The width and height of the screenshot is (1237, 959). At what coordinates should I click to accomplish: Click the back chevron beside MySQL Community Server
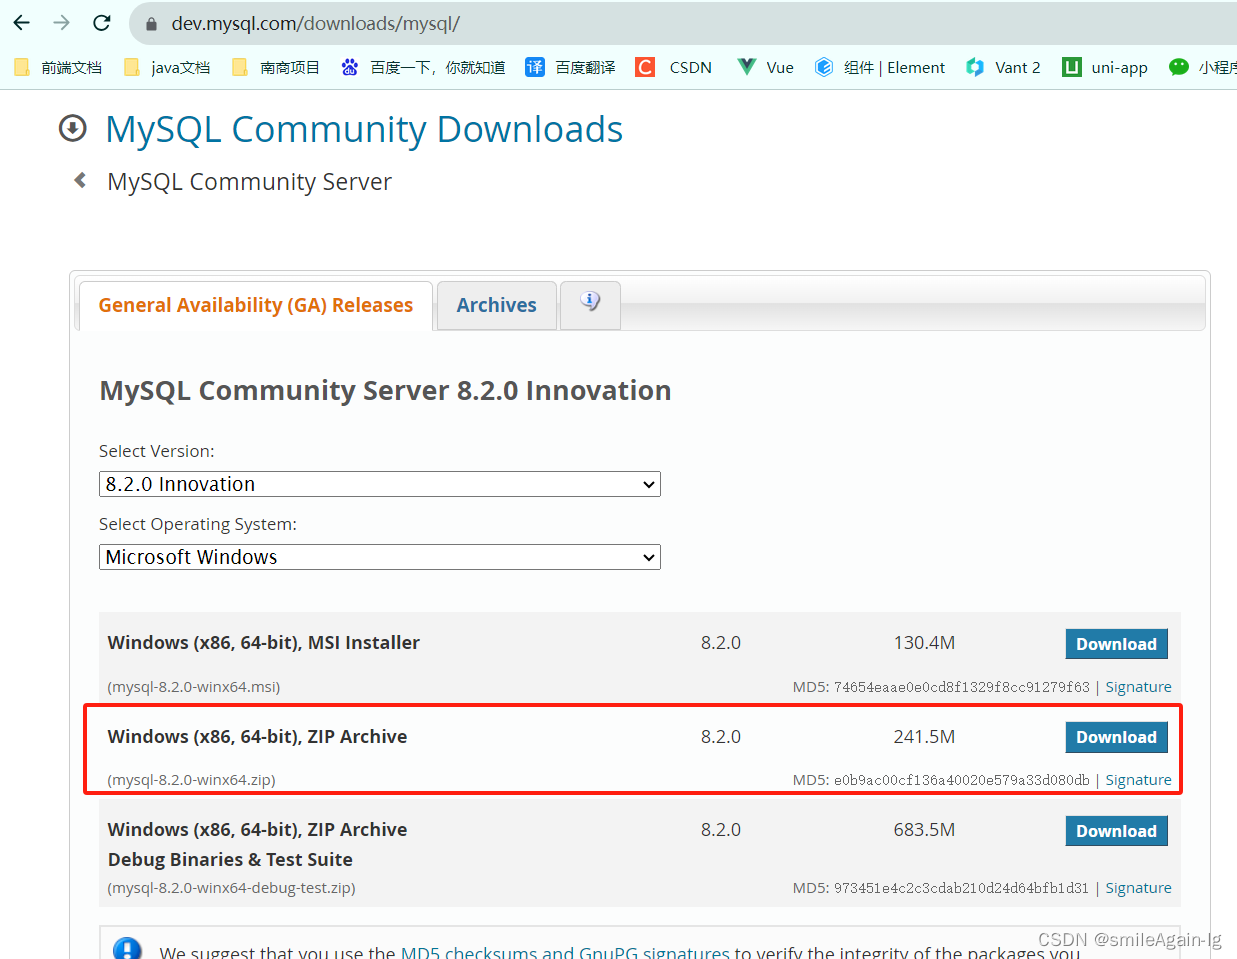(x=80, y=180)
